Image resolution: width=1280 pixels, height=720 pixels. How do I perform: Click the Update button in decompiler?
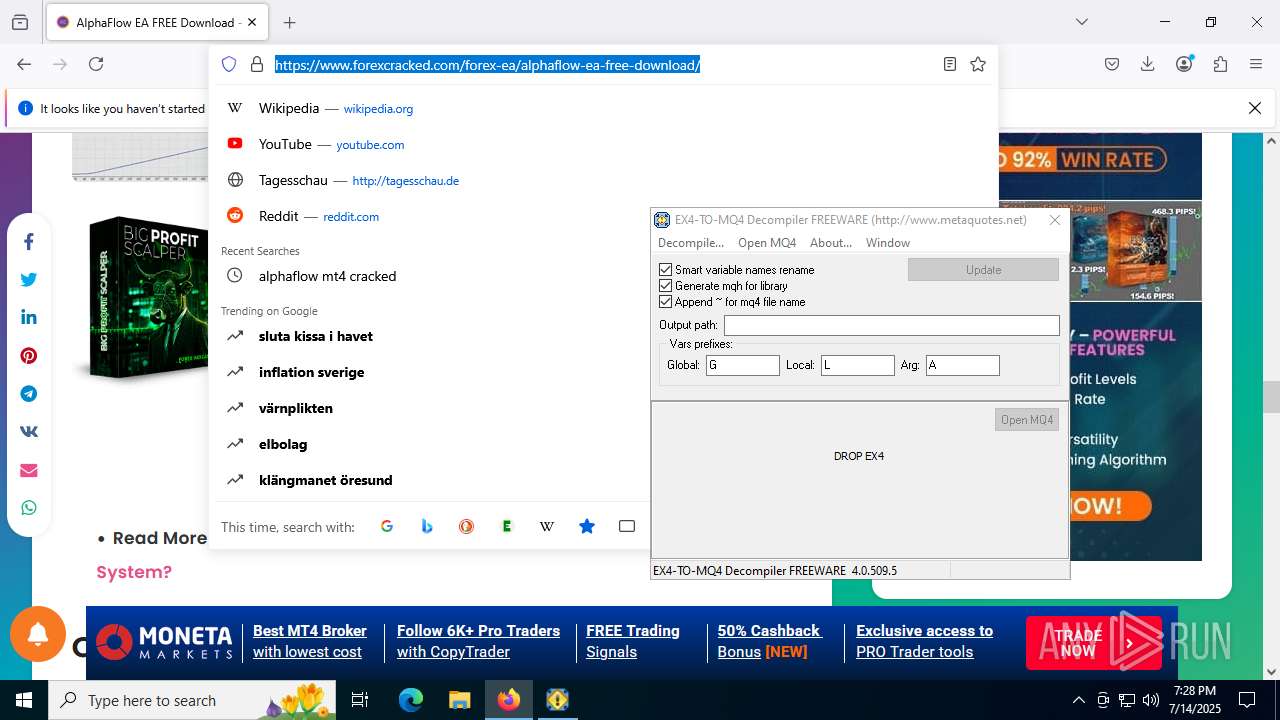pyautogui.click(x=983, y=270)
